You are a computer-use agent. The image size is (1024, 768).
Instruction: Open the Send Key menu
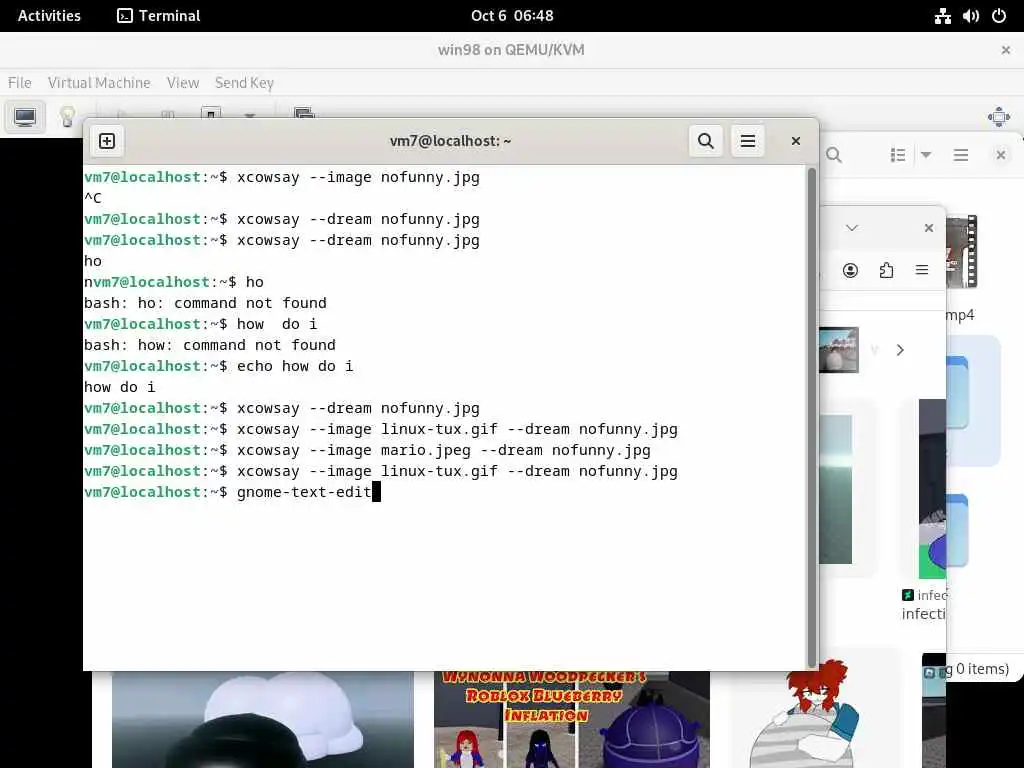[x=244, y=83]
